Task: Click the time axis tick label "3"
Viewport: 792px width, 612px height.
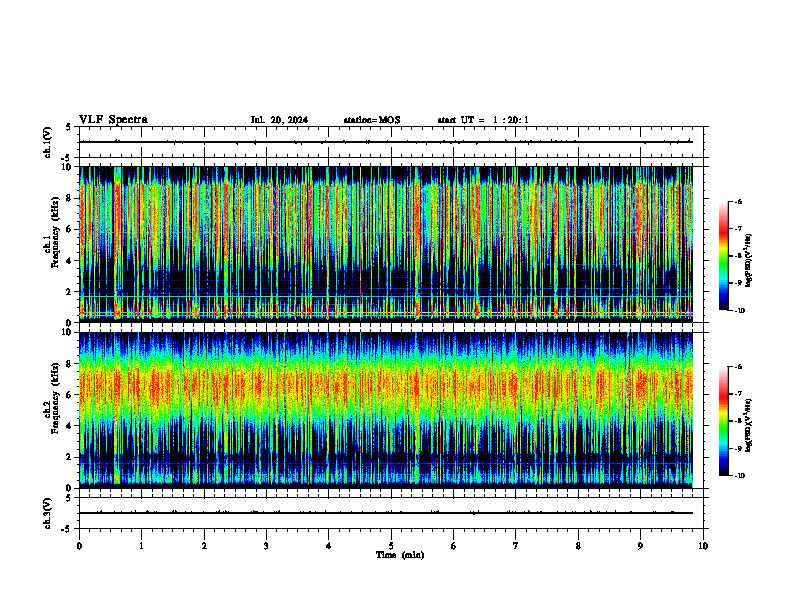Action: click(x=266, y=546)
